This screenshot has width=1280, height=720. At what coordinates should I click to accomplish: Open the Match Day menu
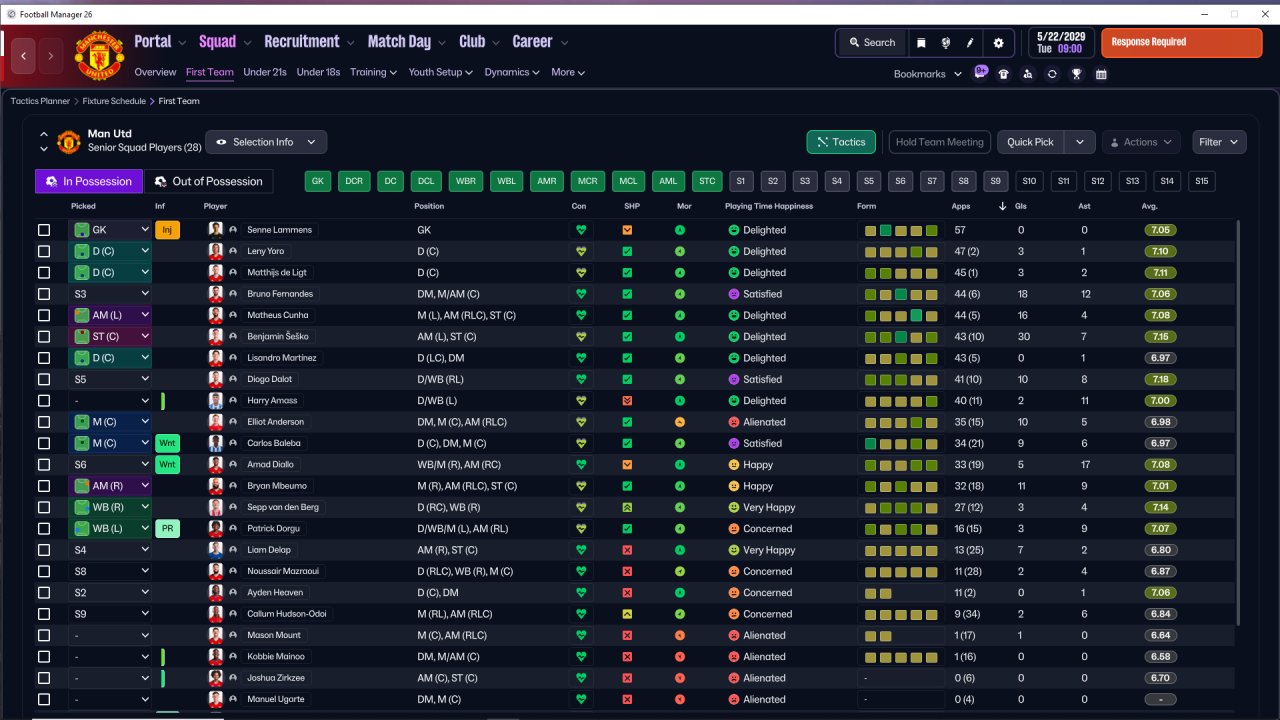click(x=407, y=42)
